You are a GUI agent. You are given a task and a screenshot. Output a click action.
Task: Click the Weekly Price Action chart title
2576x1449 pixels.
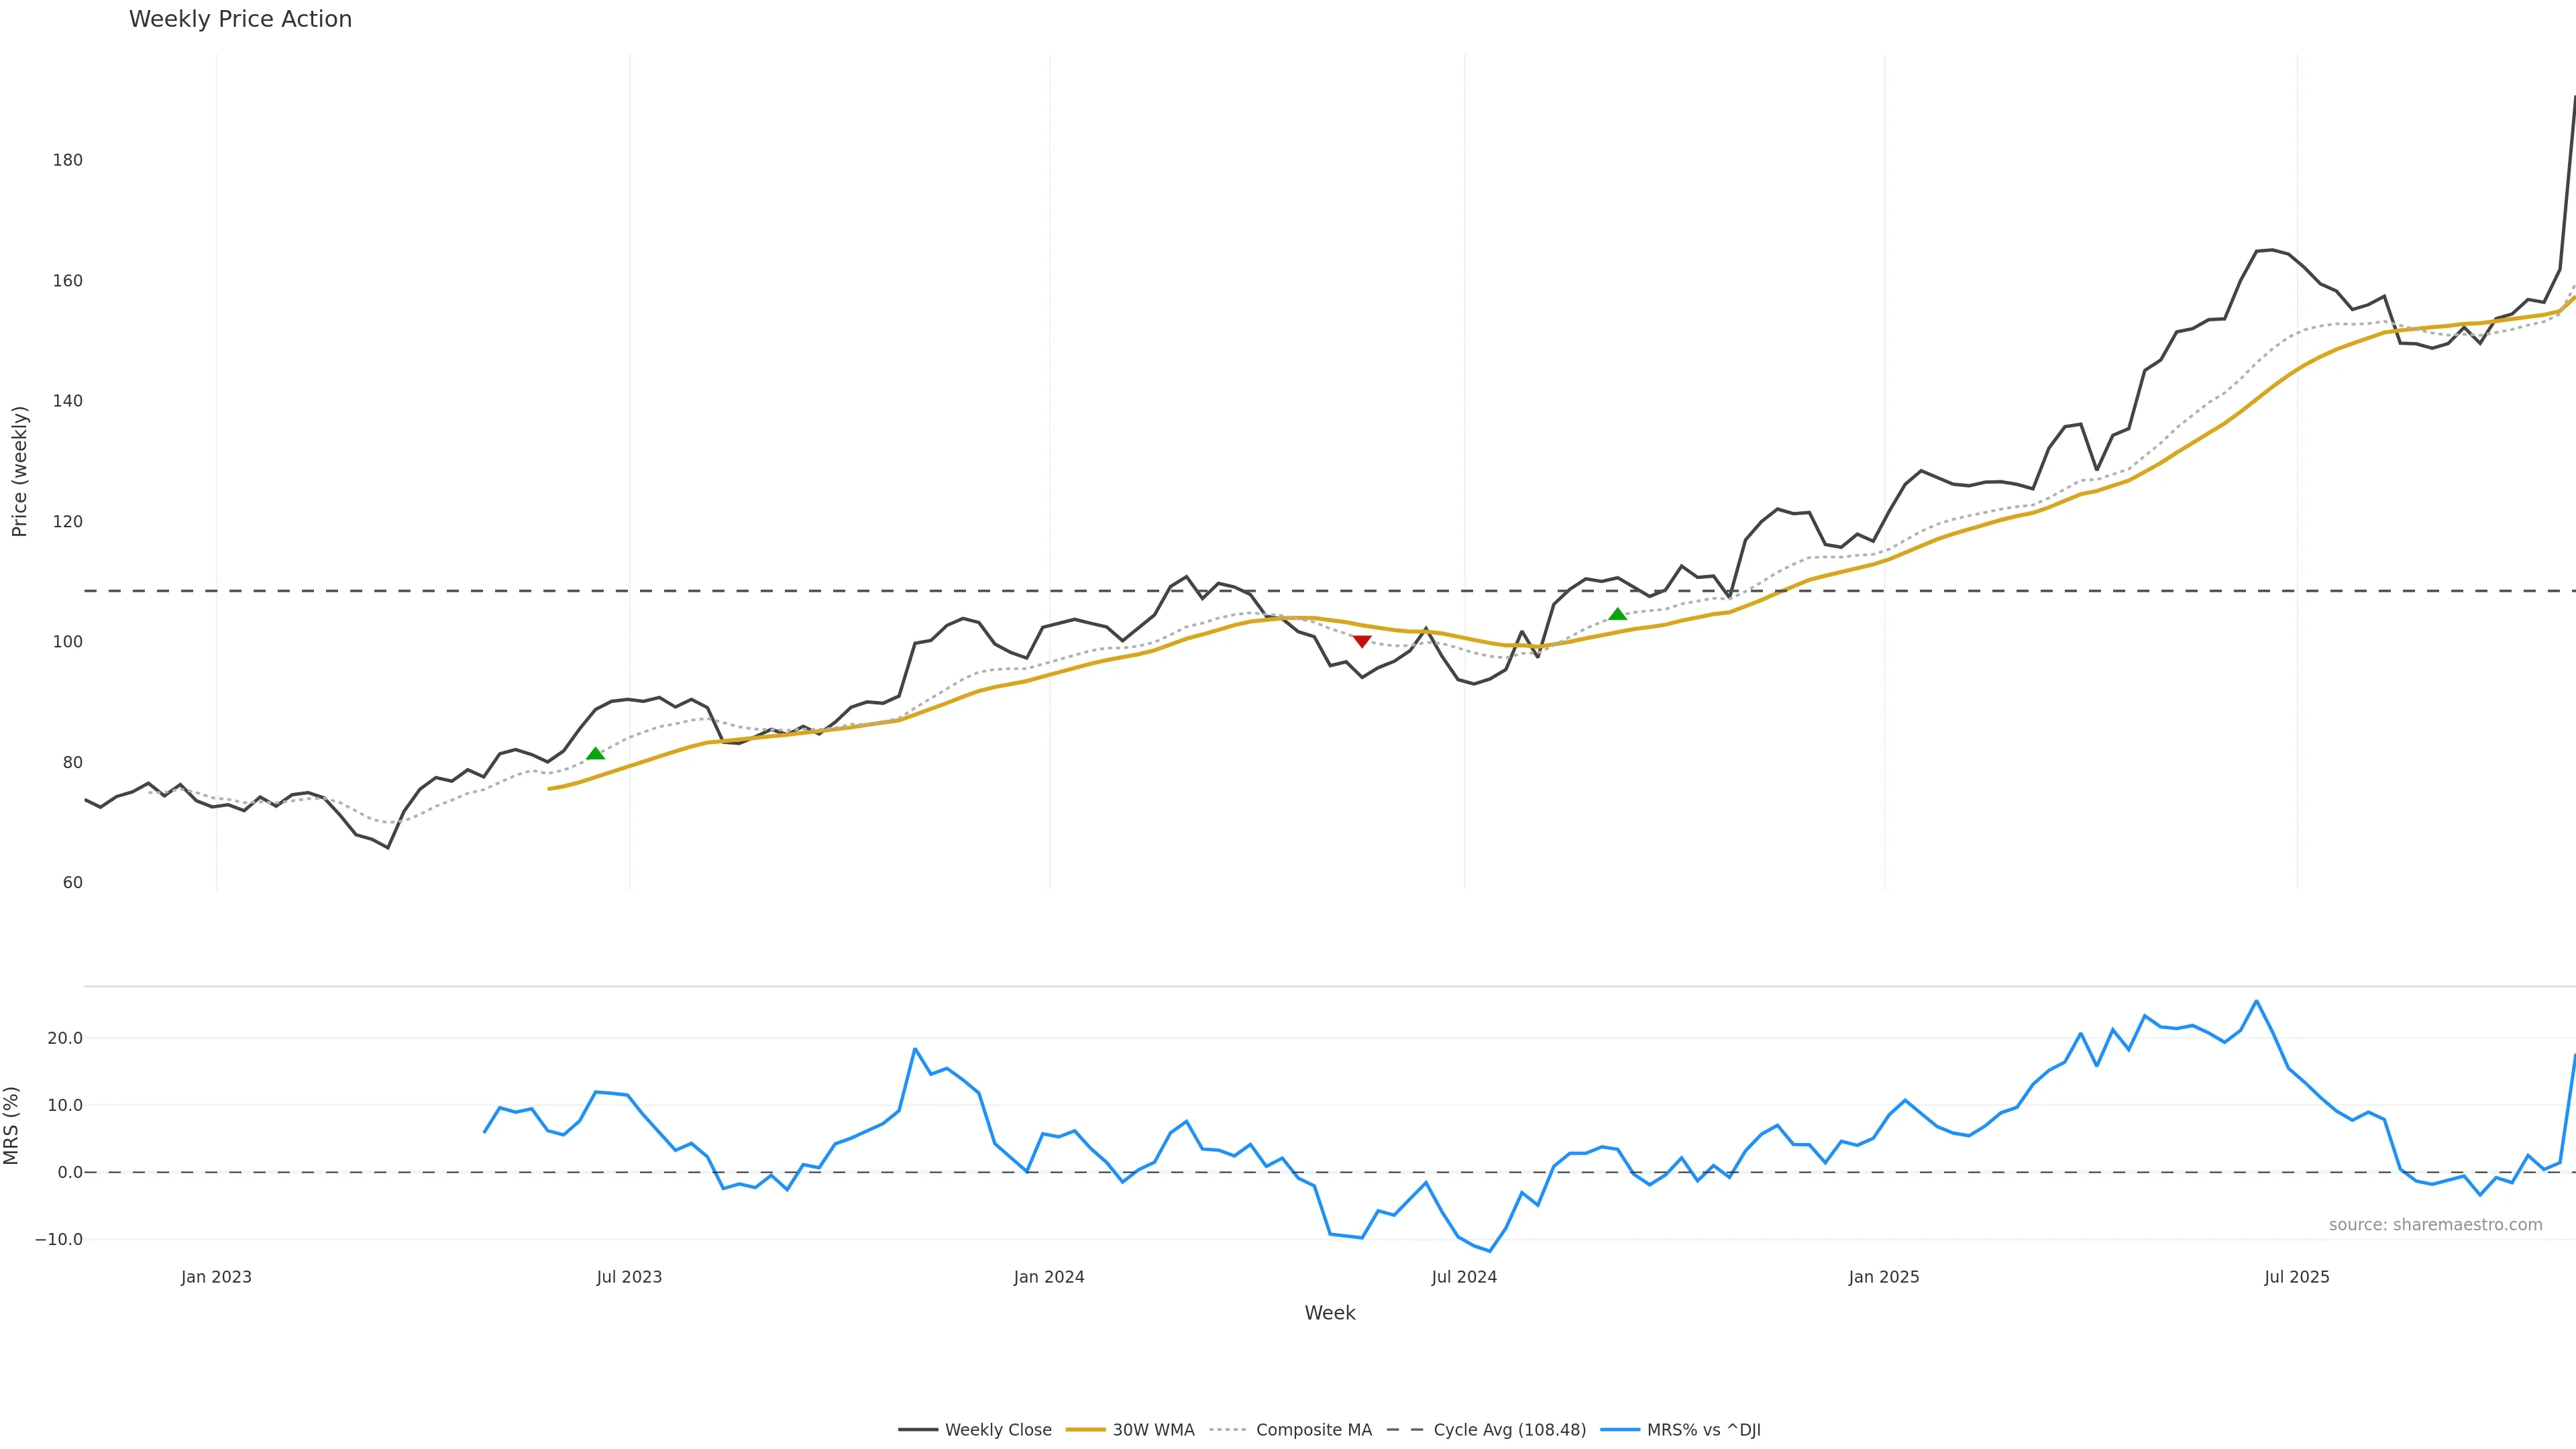pos(240,19)
